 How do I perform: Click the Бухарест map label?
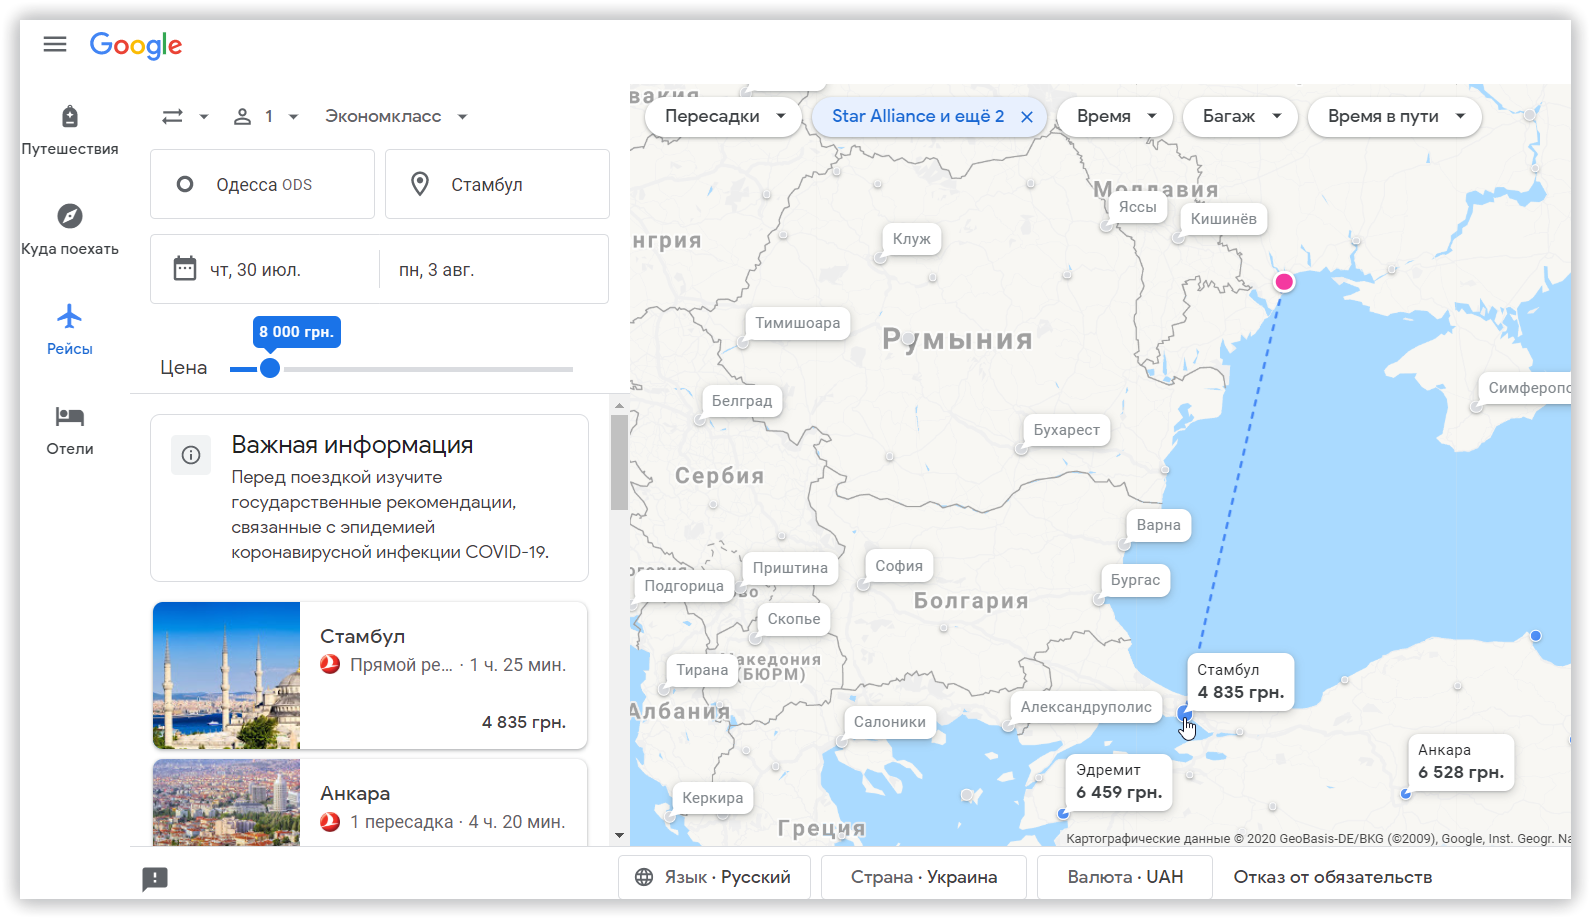1066,430
